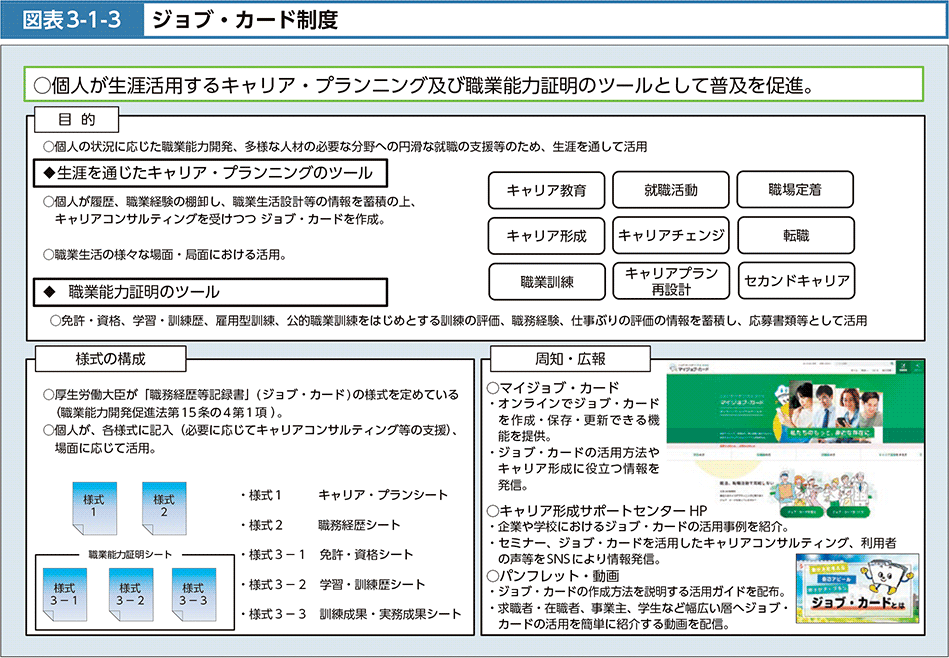
Task: Choose the キャリアチェンジ box
Action: coord(670,236)
